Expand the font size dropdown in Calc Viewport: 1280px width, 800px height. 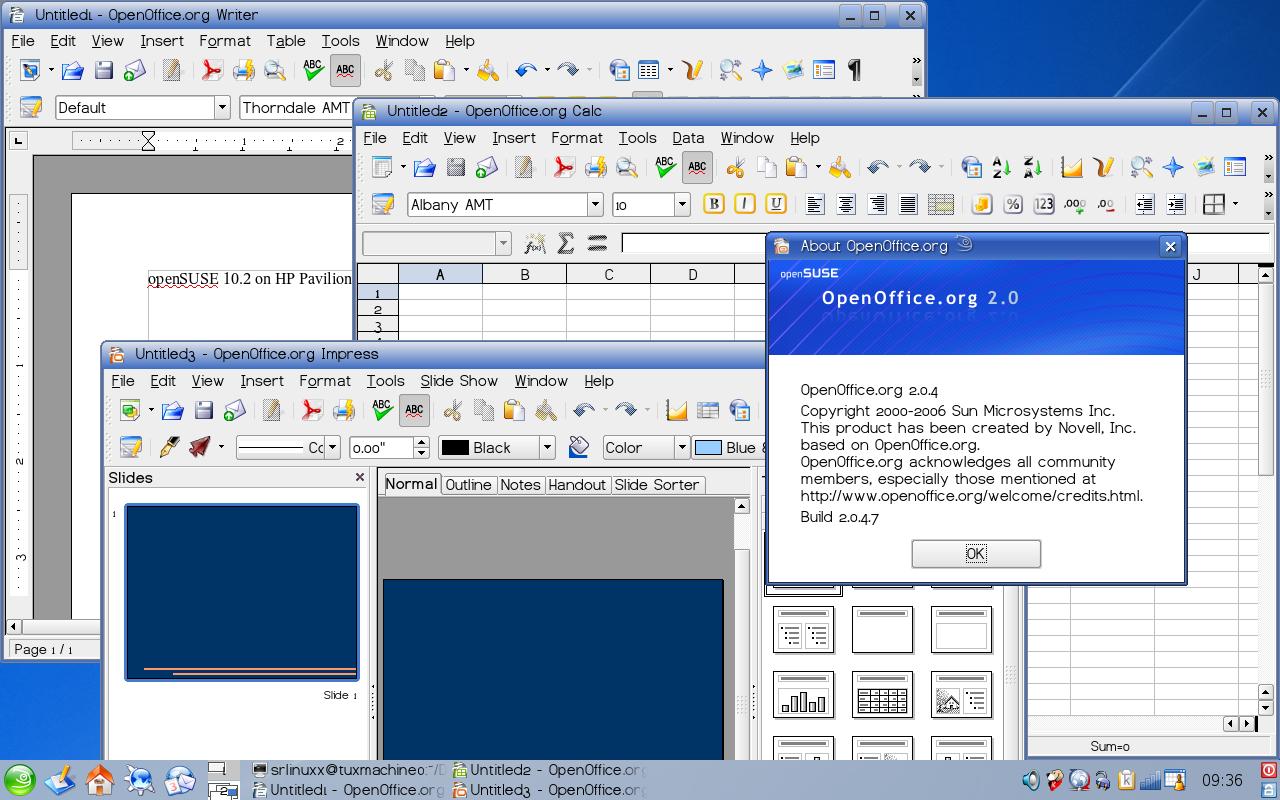(x=682, y=204)
